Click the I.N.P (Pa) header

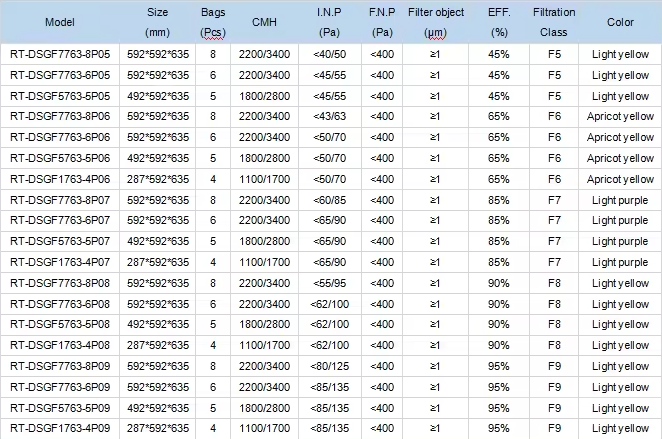click(329, 22)
